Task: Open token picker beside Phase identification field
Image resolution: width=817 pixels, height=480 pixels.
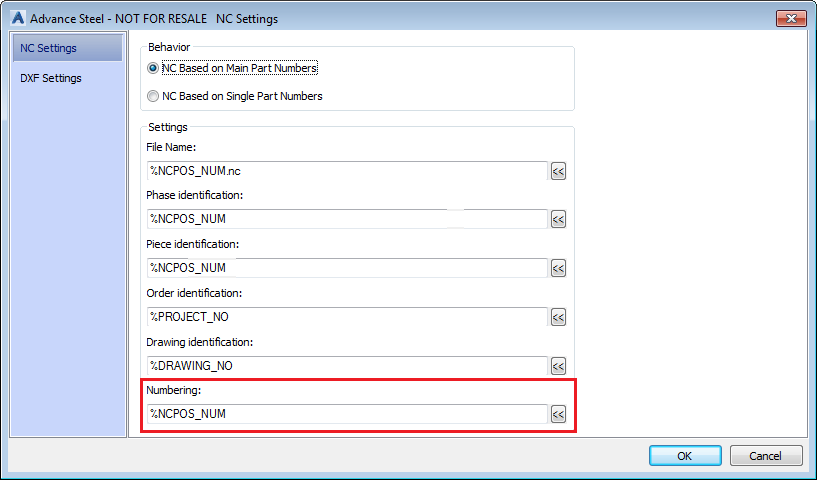Action: [x=558, y=219]
